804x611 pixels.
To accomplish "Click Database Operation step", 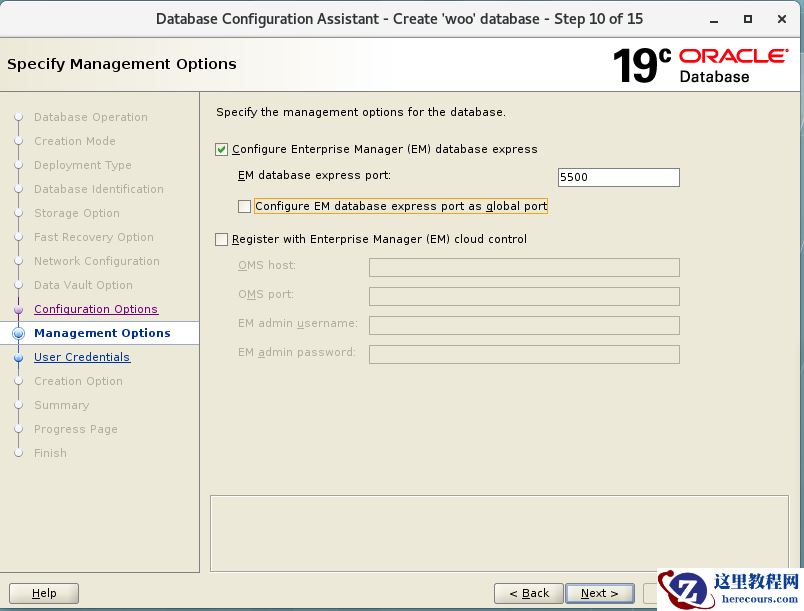I will [91, 117].
